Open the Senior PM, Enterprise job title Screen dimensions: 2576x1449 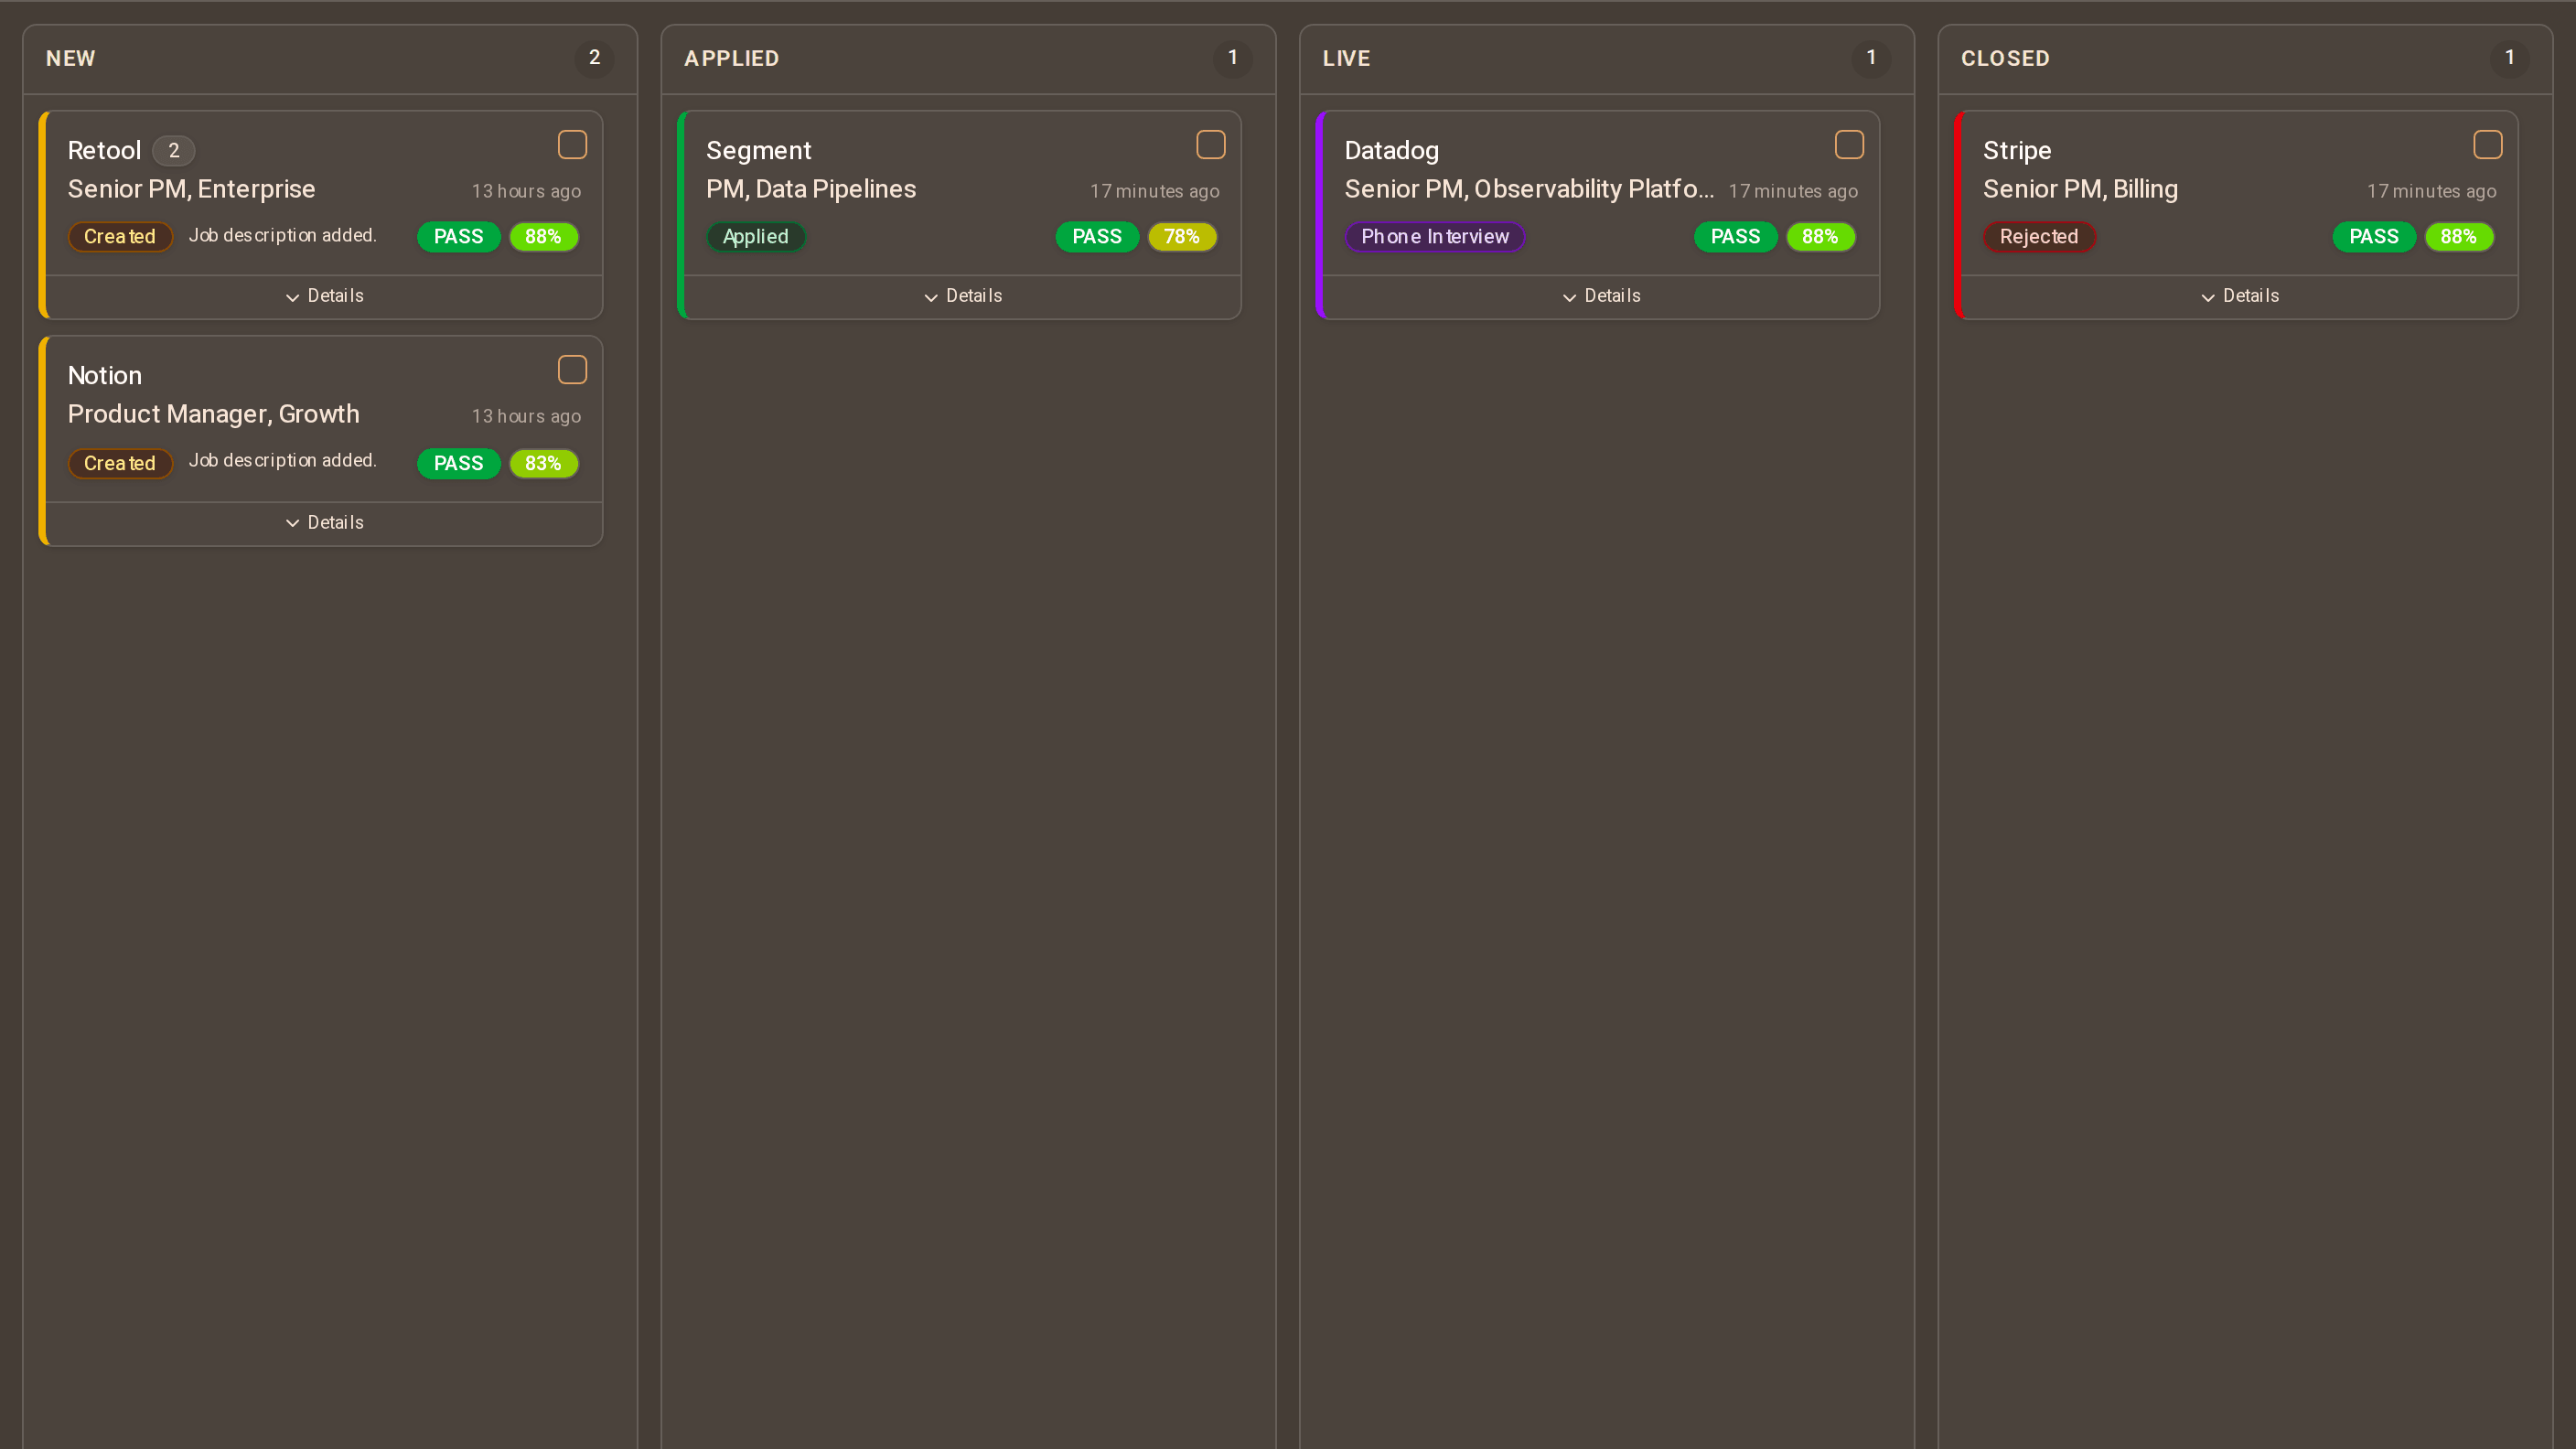[x=192, y=189]
